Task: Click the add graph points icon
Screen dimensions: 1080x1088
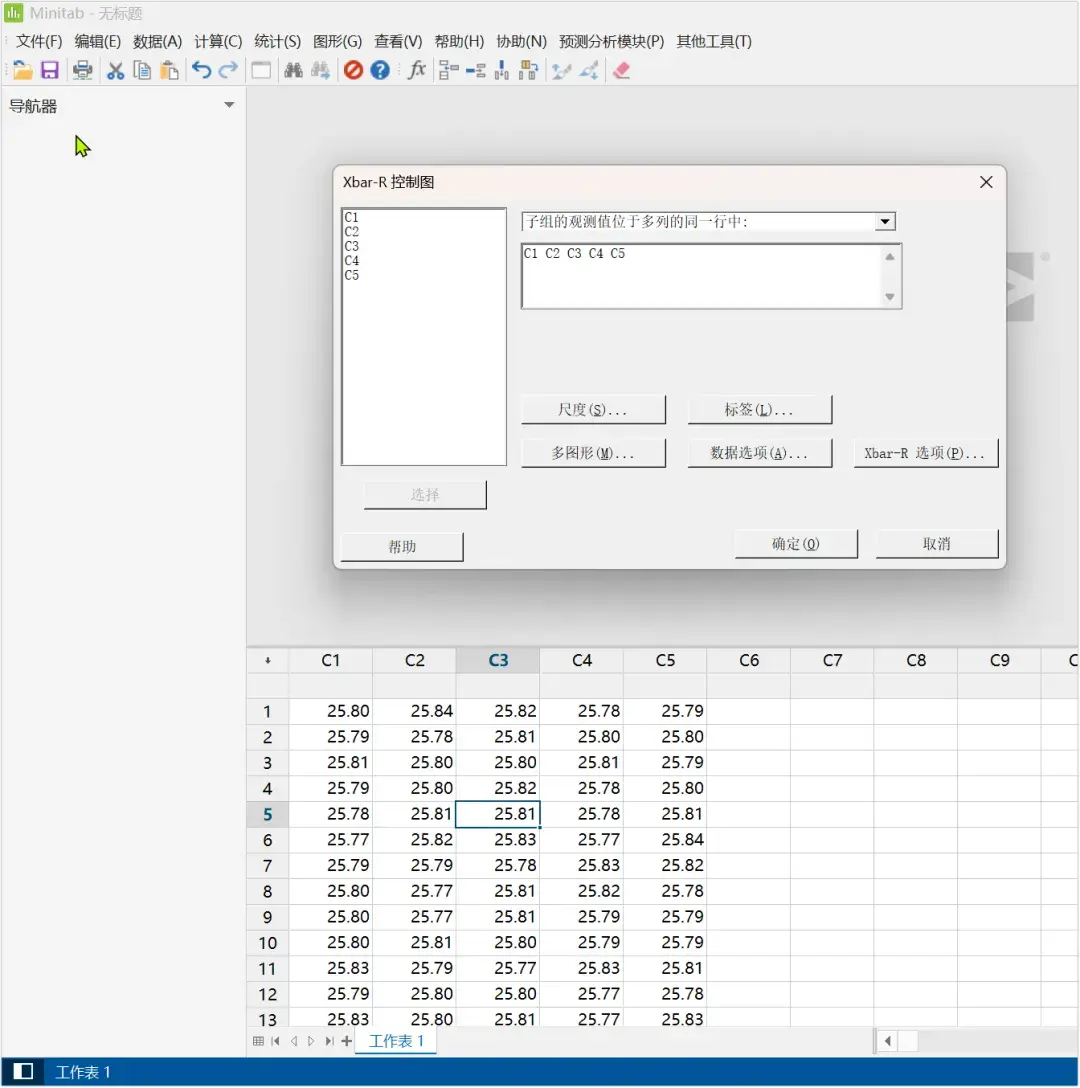Action: pyautogui.click(x=589, y=70)
